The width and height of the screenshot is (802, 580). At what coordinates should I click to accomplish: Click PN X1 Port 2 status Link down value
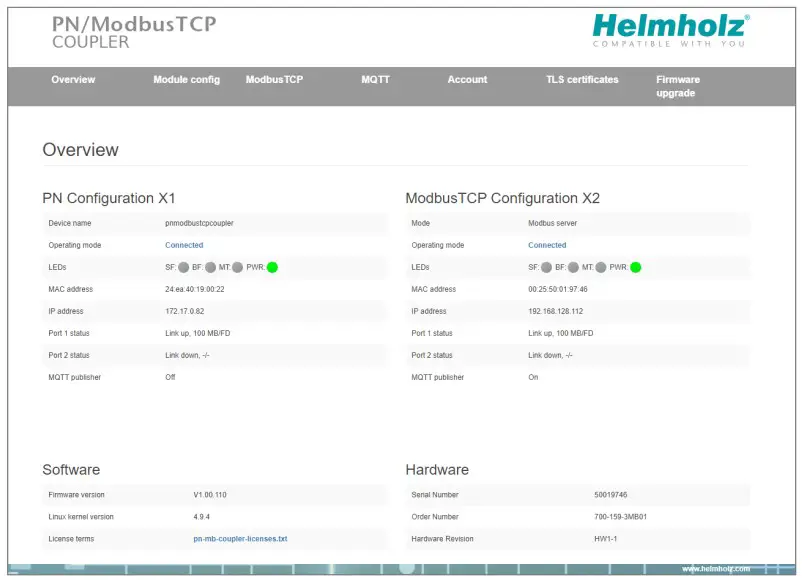(187, 355)
